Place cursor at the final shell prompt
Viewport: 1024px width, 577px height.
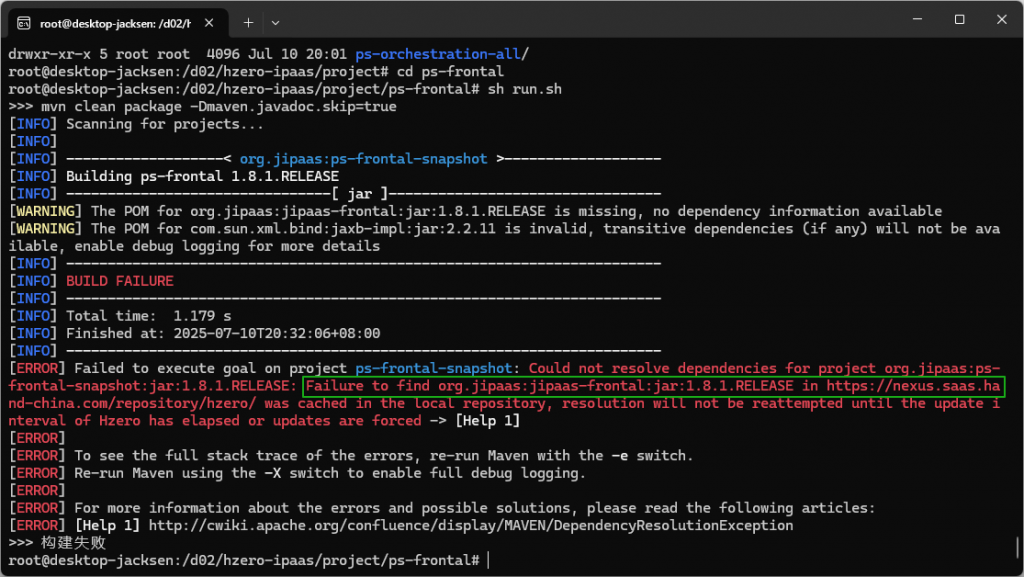tap(488, 560)
